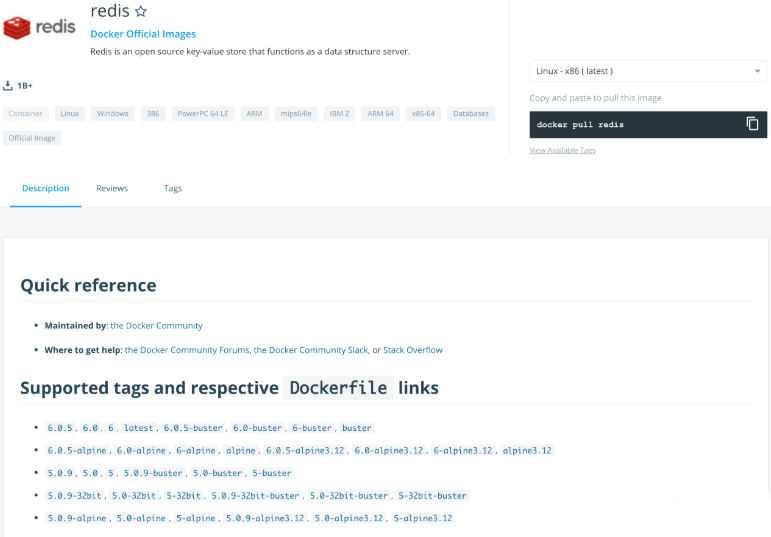Select the mips64le chip
Screen dimensions: 771x537
click(296, 114)
